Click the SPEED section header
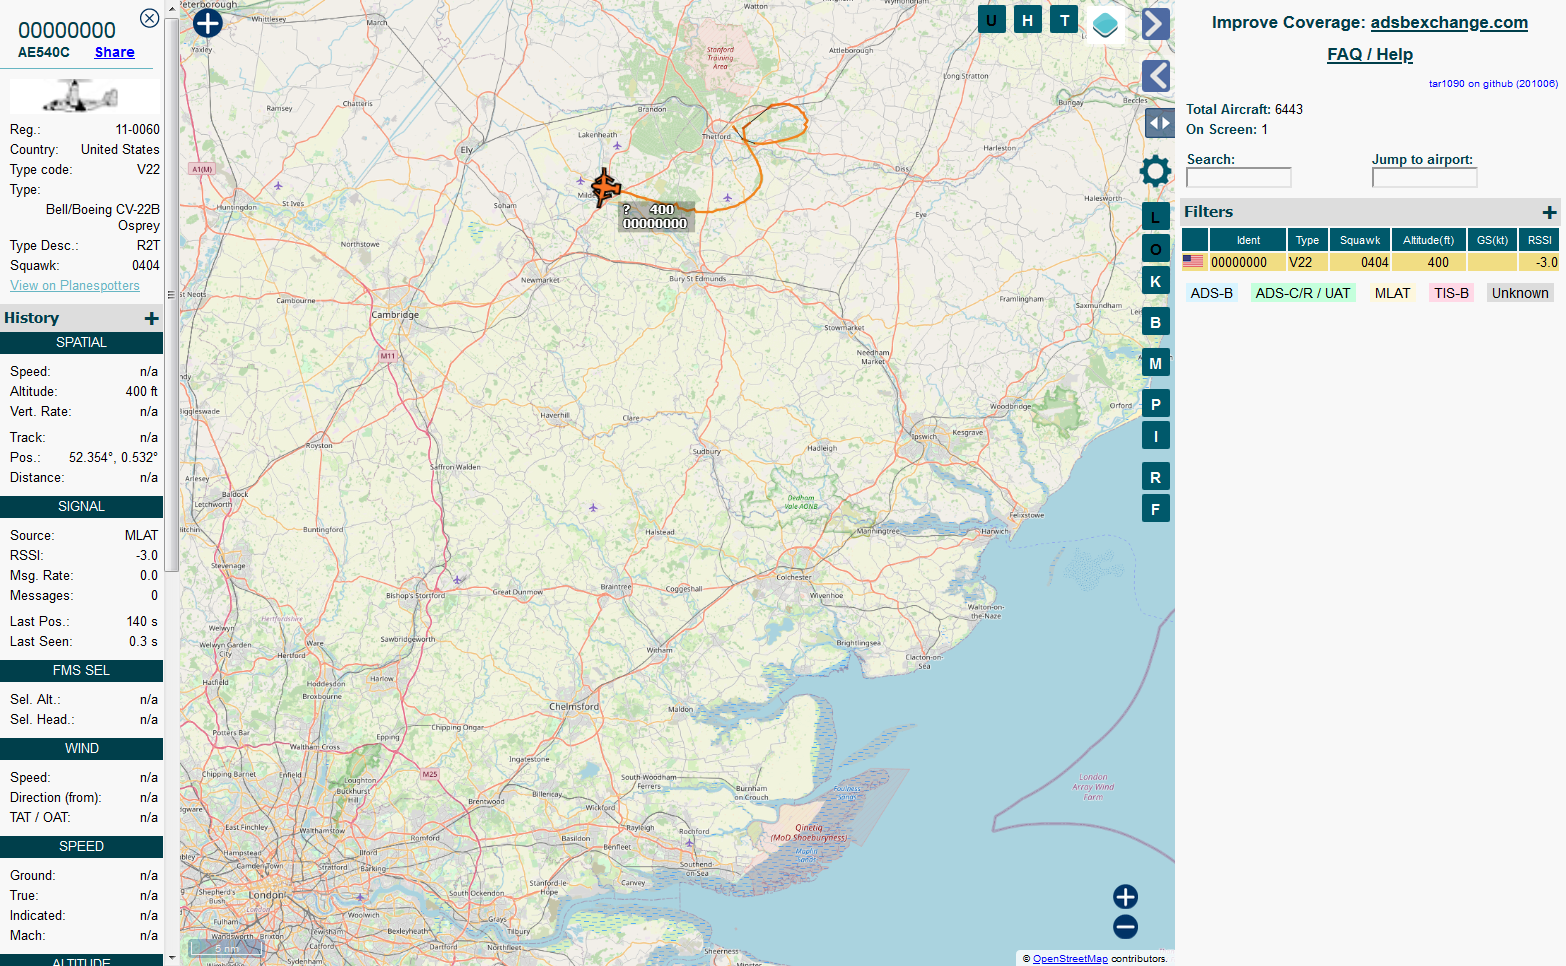1566x966 pixels. (x=81, y=846)
